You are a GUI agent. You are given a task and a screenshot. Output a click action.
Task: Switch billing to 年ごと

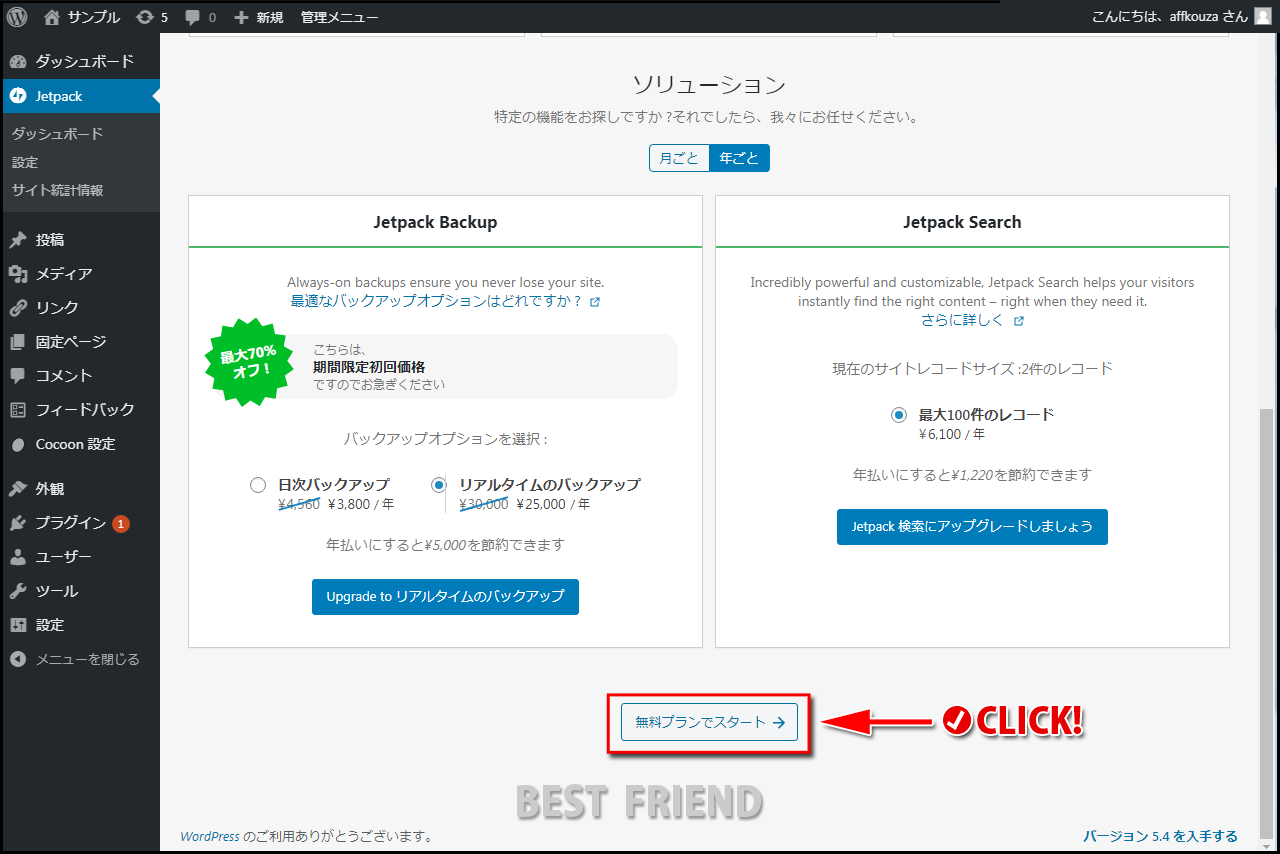(739, 158)
